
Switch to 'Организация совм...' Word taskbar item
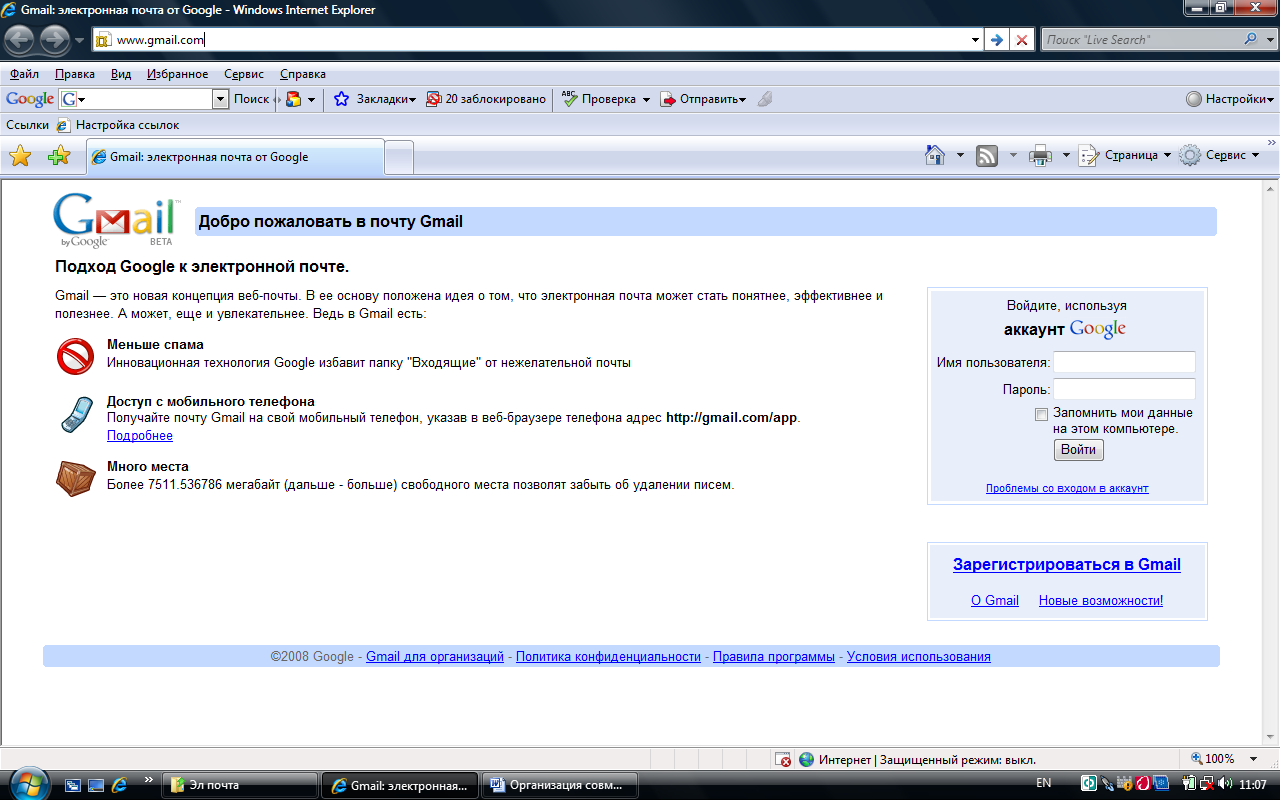click(x=559, y=785)
